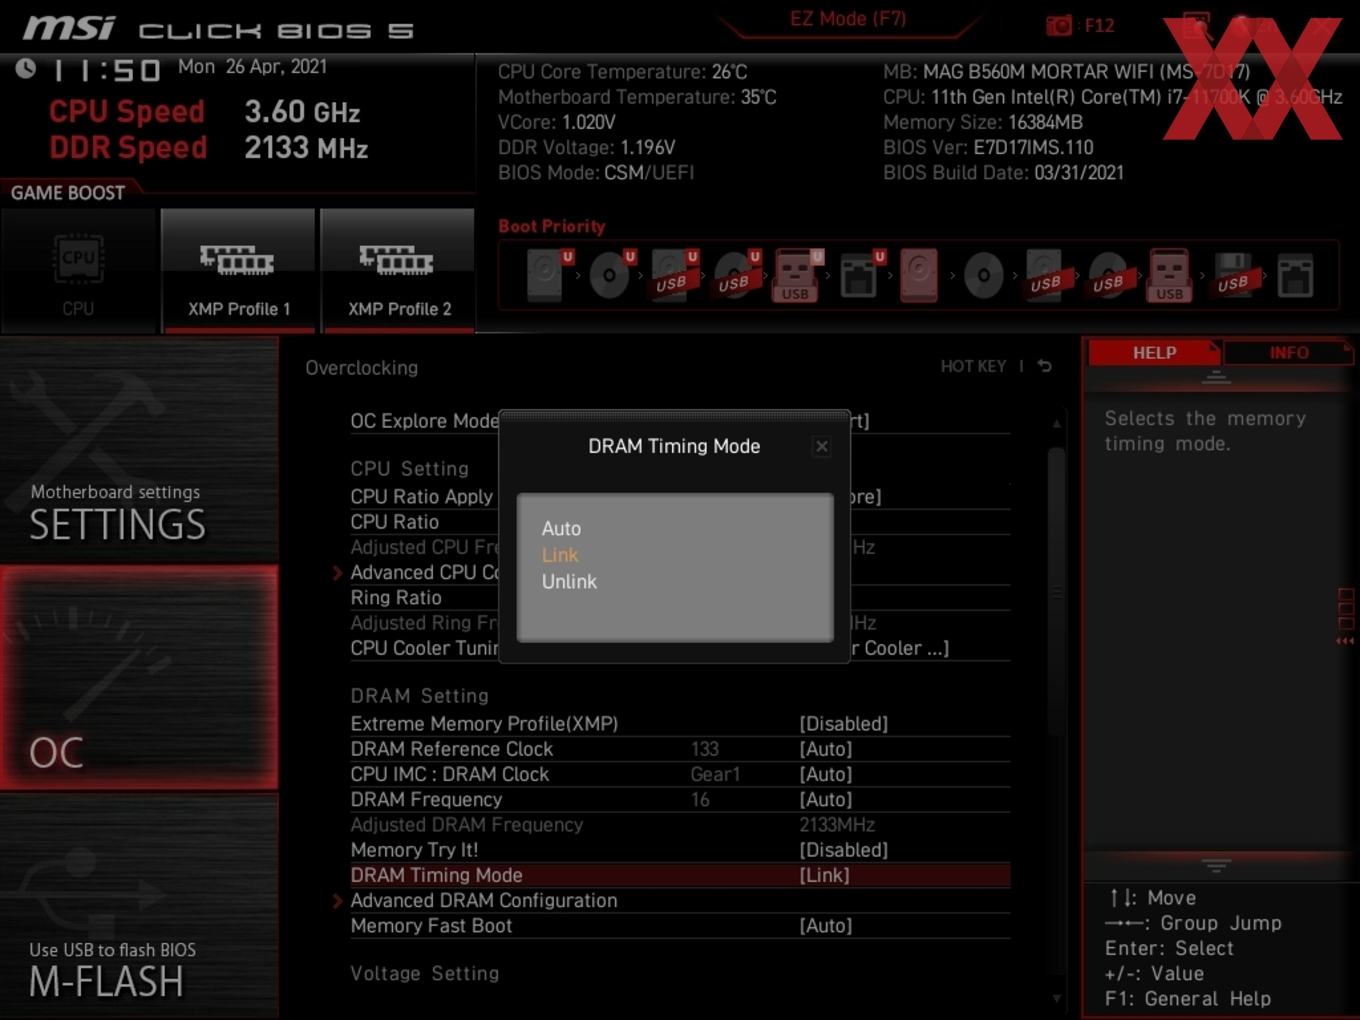The image size is (1360, 1020).
Task: Choose the UEFI USB key boot icon with U badge
Action: click(x=797, y=275)
